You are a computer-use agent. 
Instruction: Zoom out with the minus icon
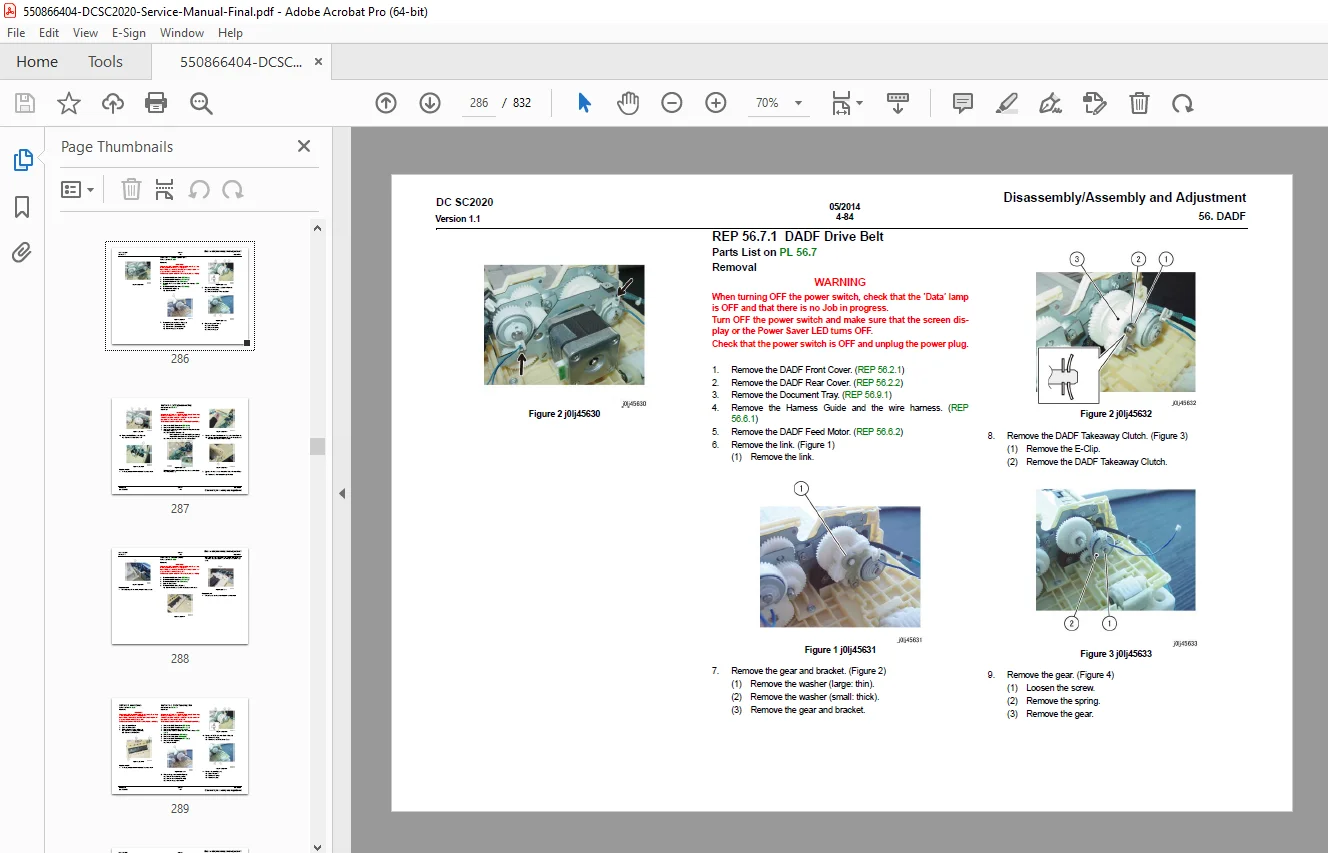[x=672, y=103]
